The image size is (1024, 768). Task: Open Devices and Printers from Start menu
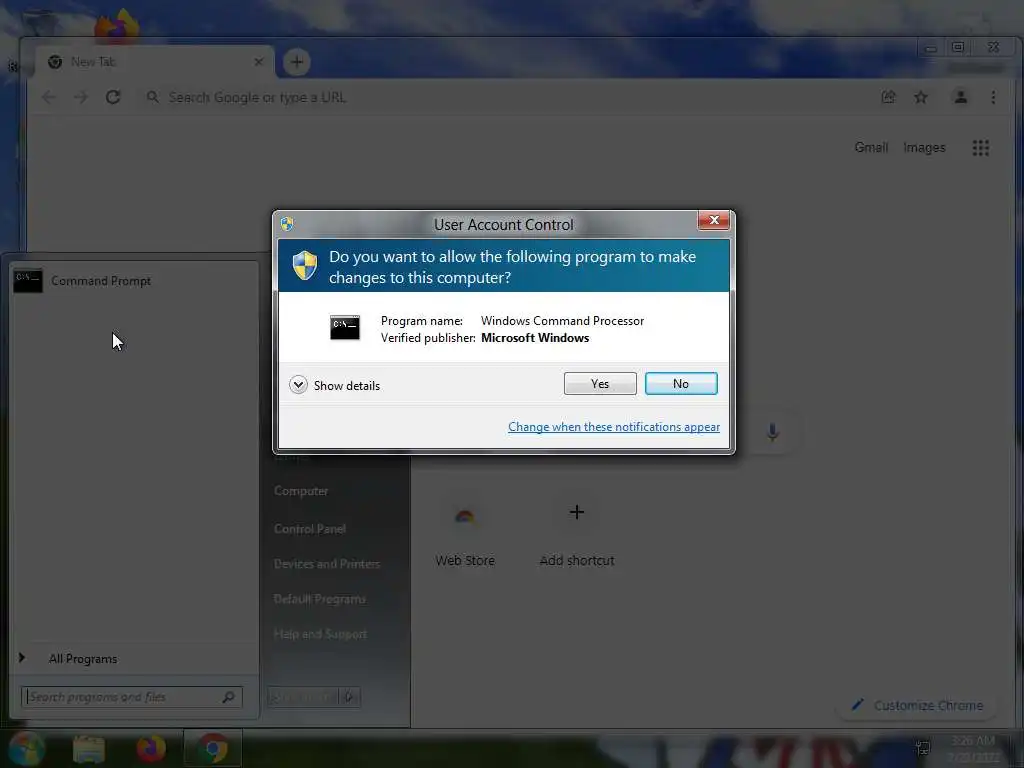(x=327, y=564)
